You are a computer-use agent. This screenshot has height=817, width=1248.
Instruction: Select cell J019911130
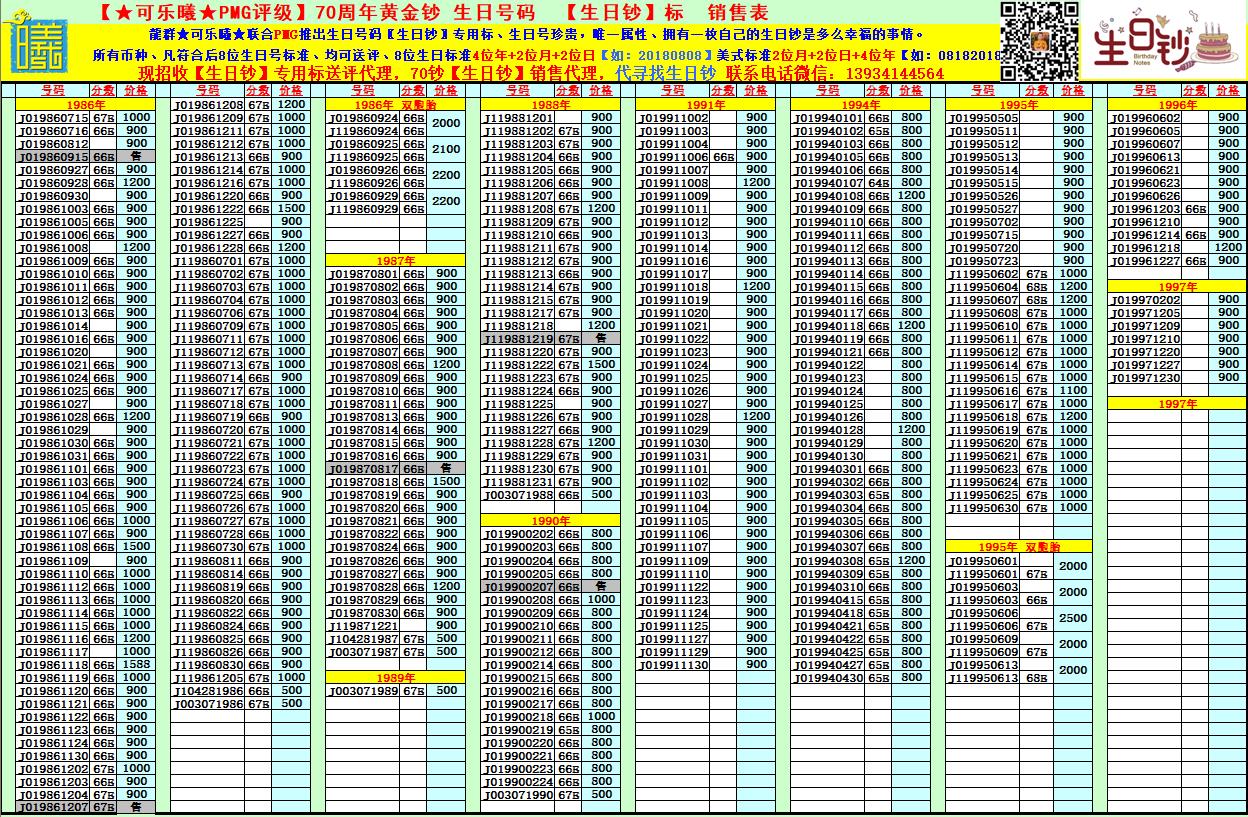coord(674,664)
